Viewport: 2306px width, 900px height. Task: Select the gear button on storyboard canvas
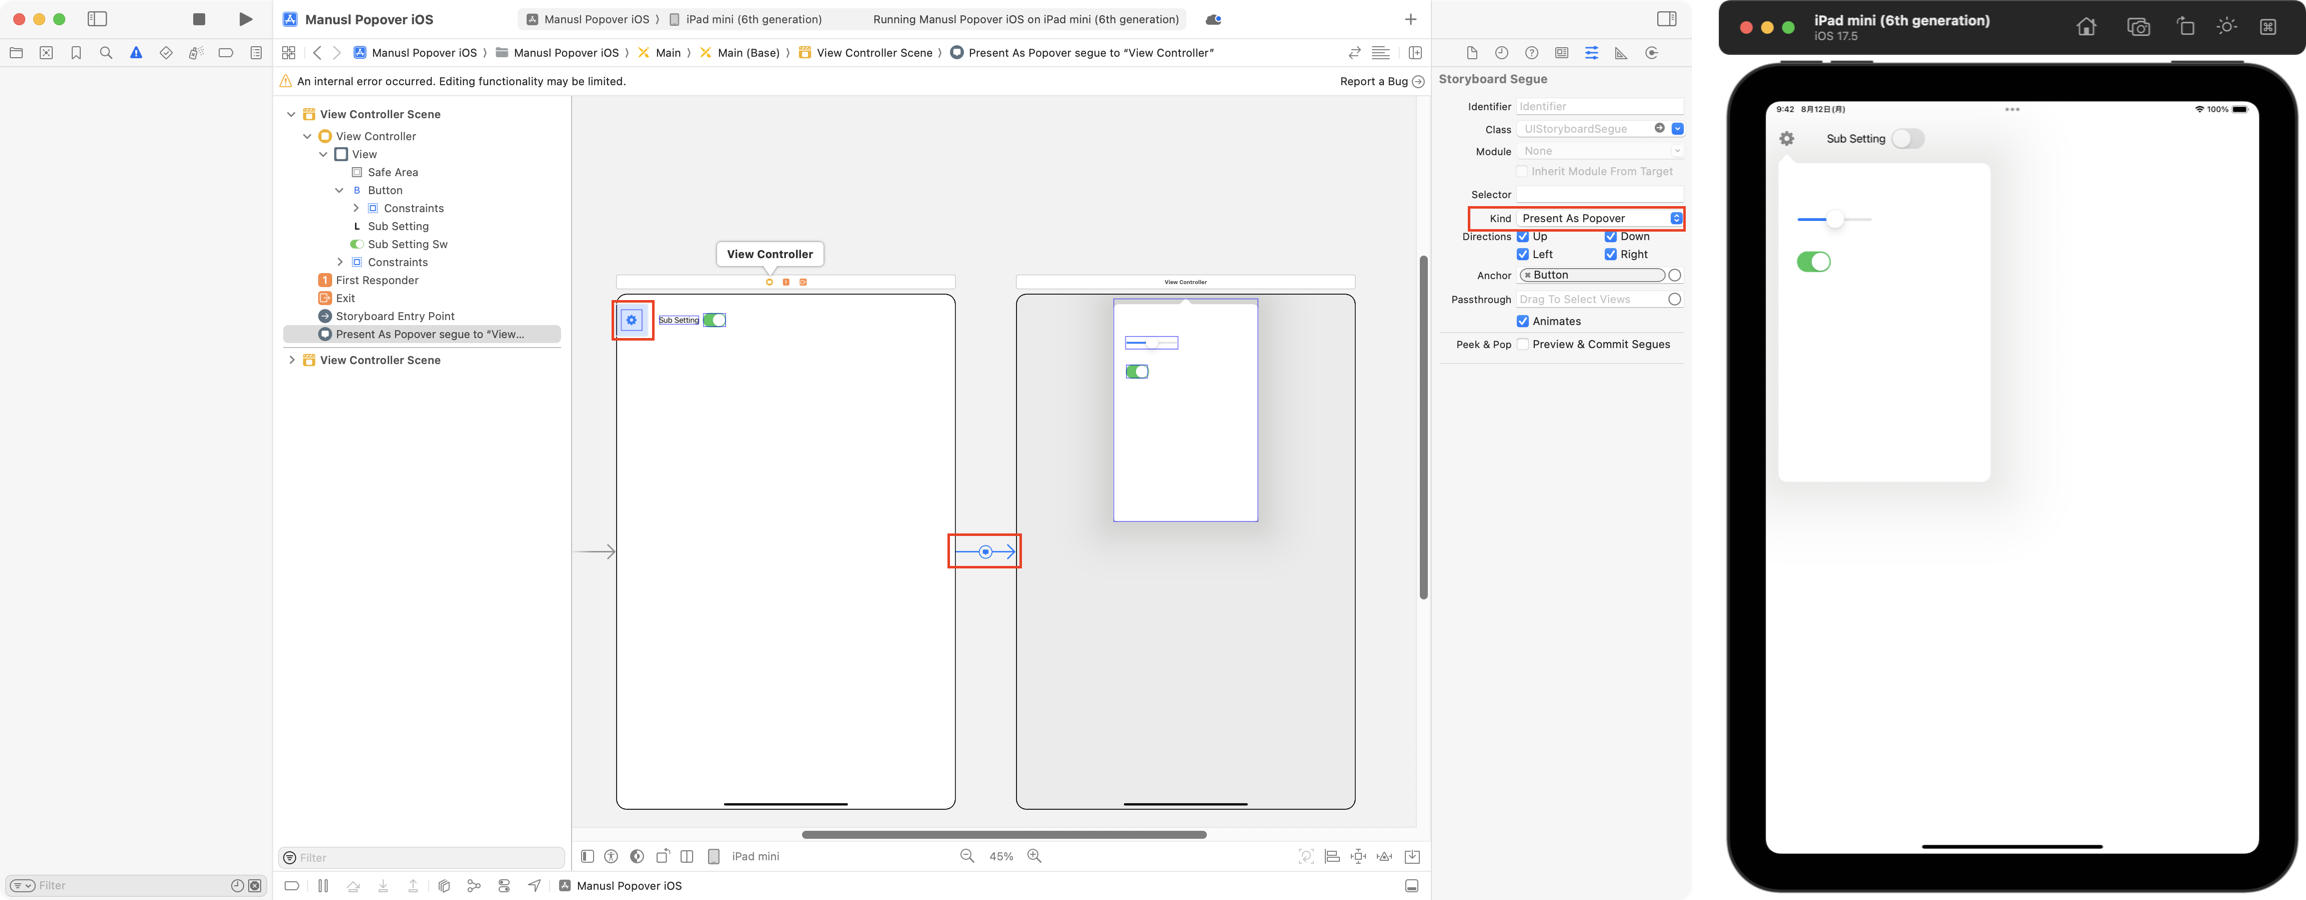point(631,320)
